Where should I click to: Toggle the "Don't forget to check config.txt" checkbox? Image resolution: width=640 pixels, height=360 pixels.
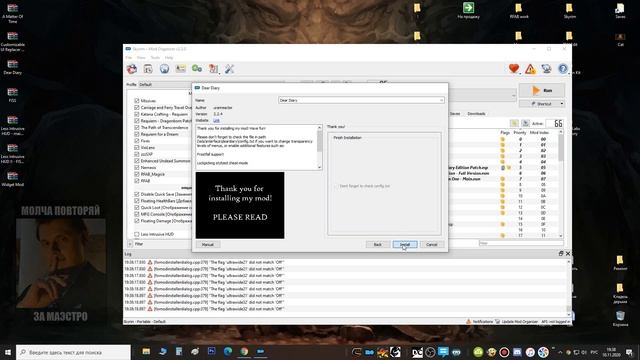(336, 186)
